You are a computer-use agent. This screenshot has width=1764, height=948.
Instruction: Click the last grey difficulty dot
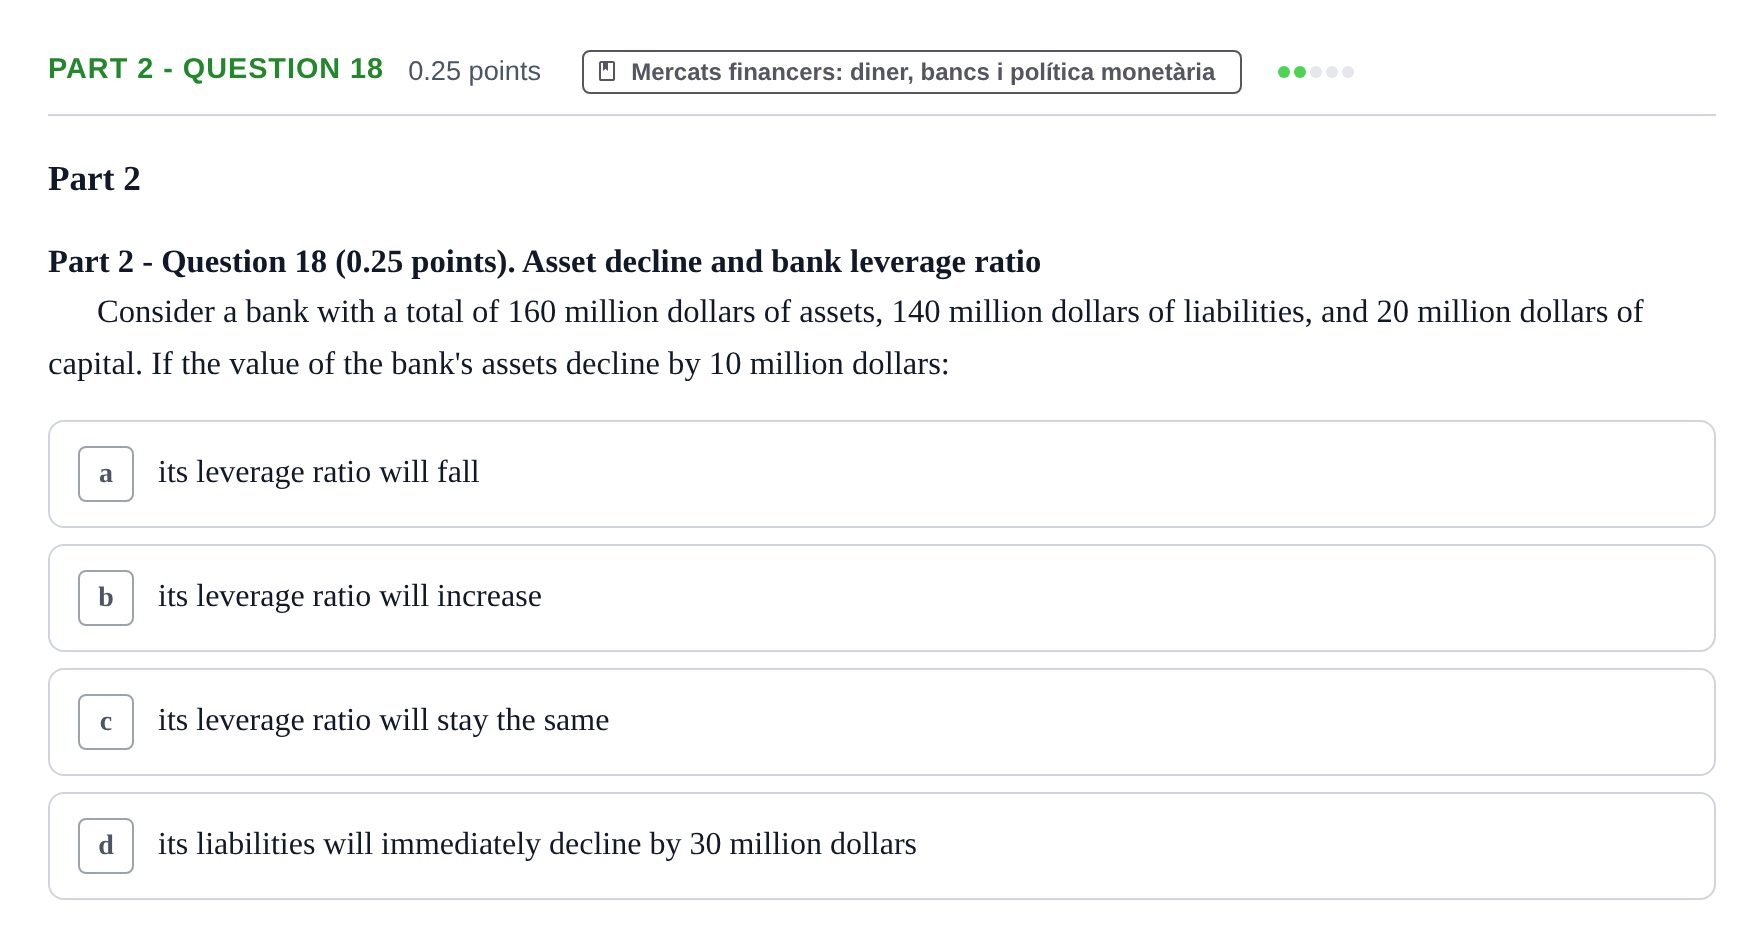[x=1348, y=72]
